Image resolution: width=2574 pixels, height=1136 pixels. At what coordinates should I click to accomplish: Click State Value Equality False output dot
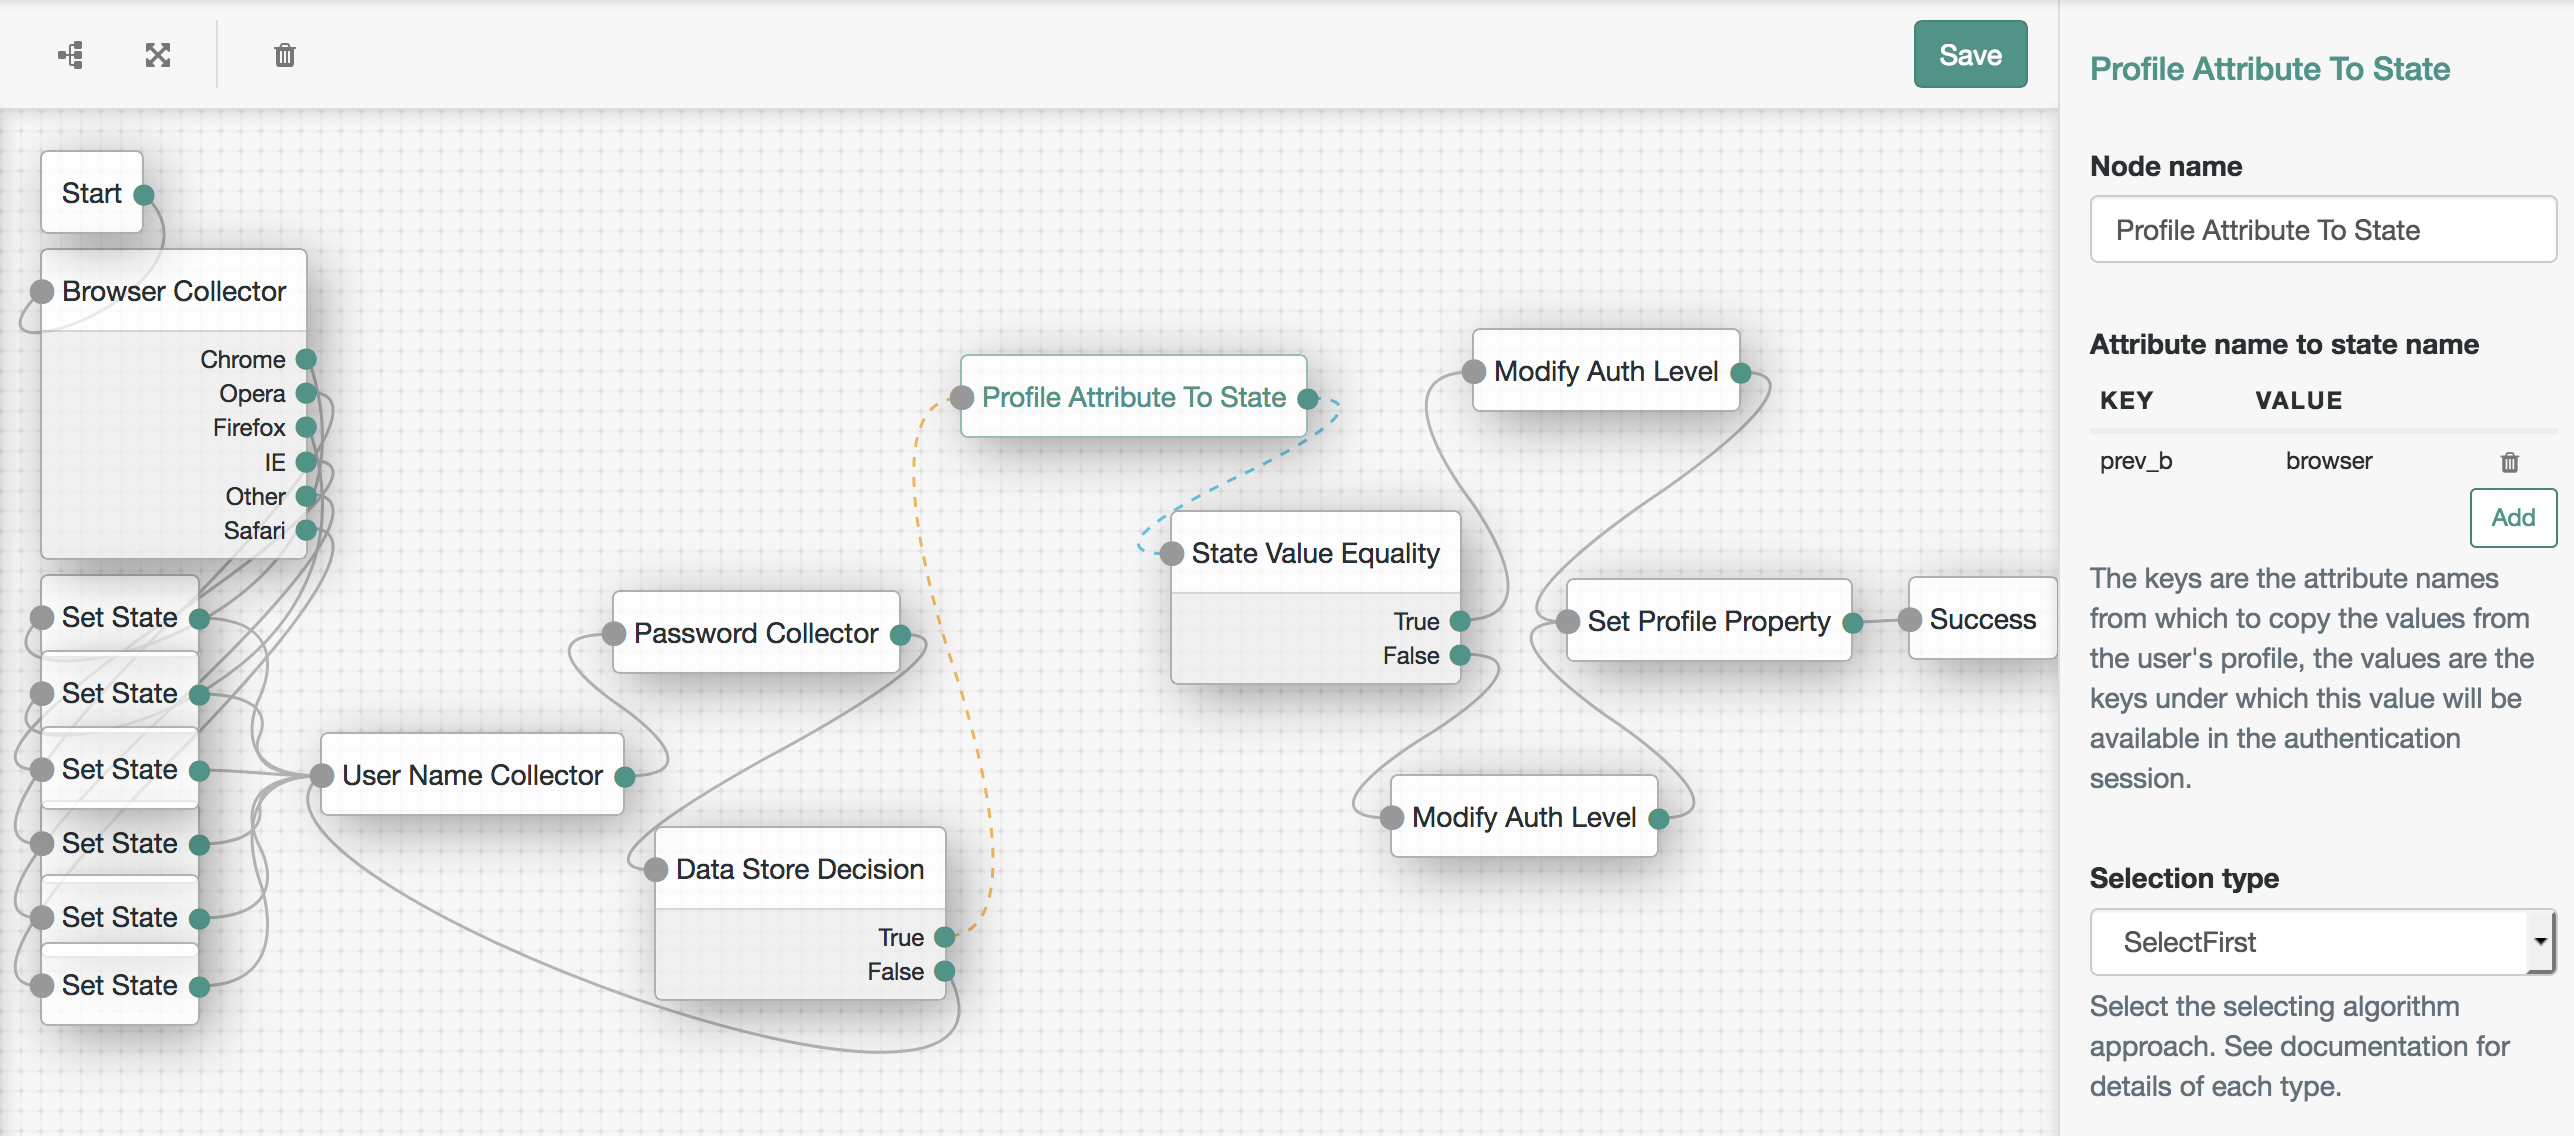coord(1460,655)
